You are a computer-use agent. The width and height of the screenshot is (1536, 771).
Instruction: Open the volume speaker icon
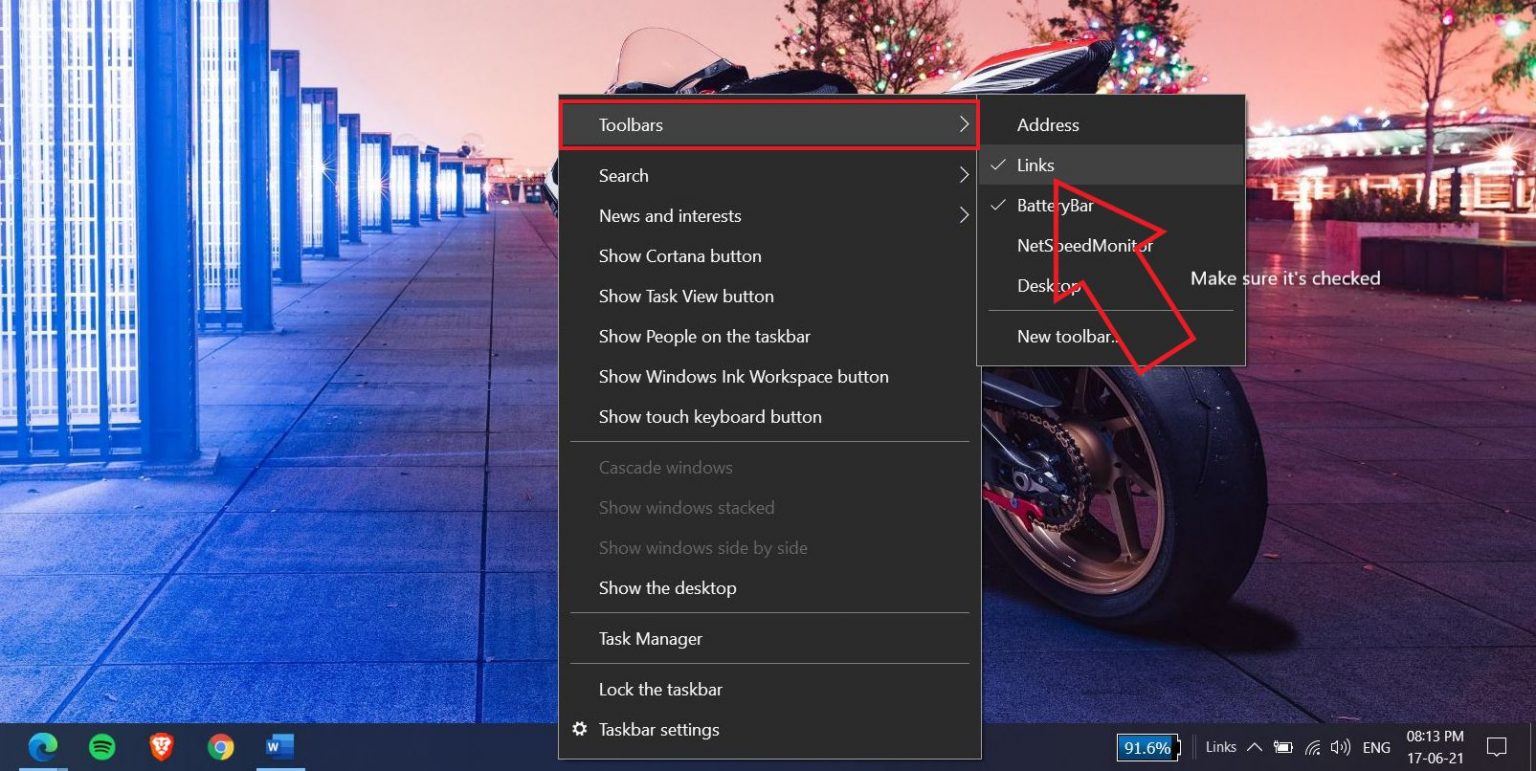coord(1340,746)
